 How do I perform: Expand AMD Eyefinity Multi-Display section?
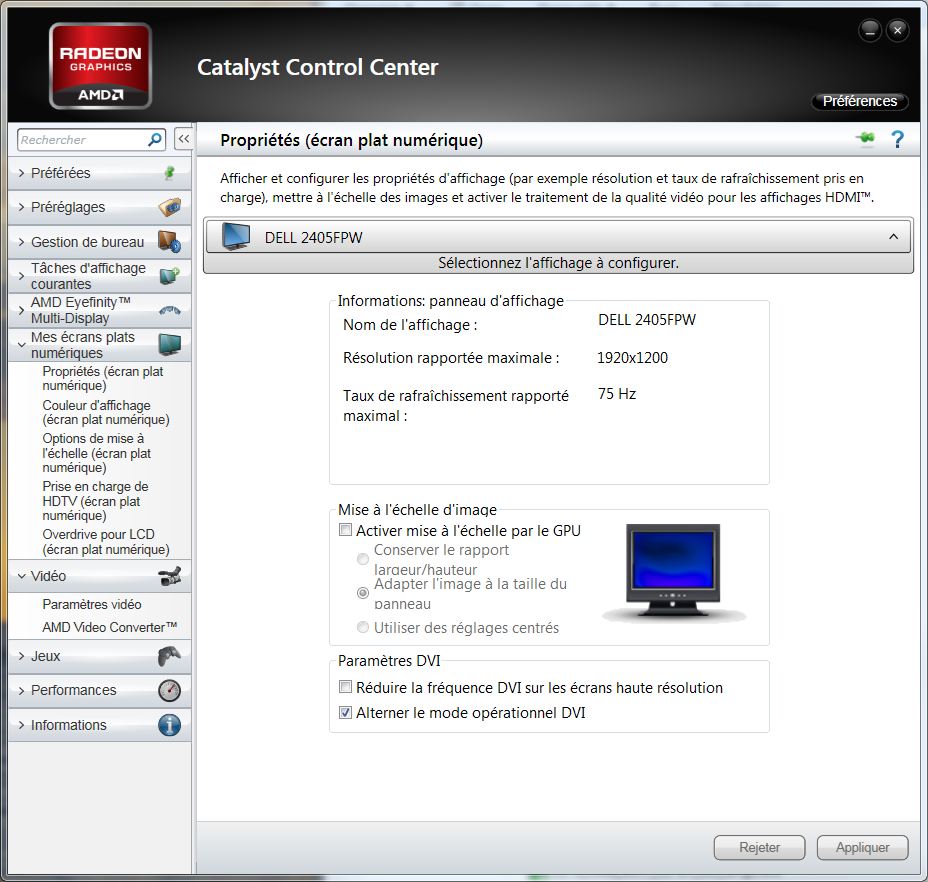[x=21, y=310]
